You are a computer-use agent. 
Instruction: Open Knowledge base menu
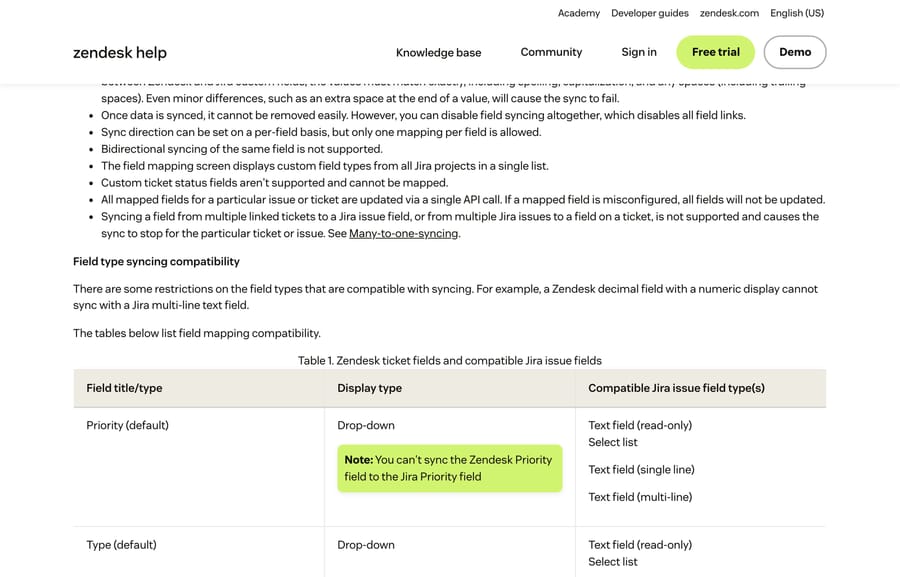[439, 52]
